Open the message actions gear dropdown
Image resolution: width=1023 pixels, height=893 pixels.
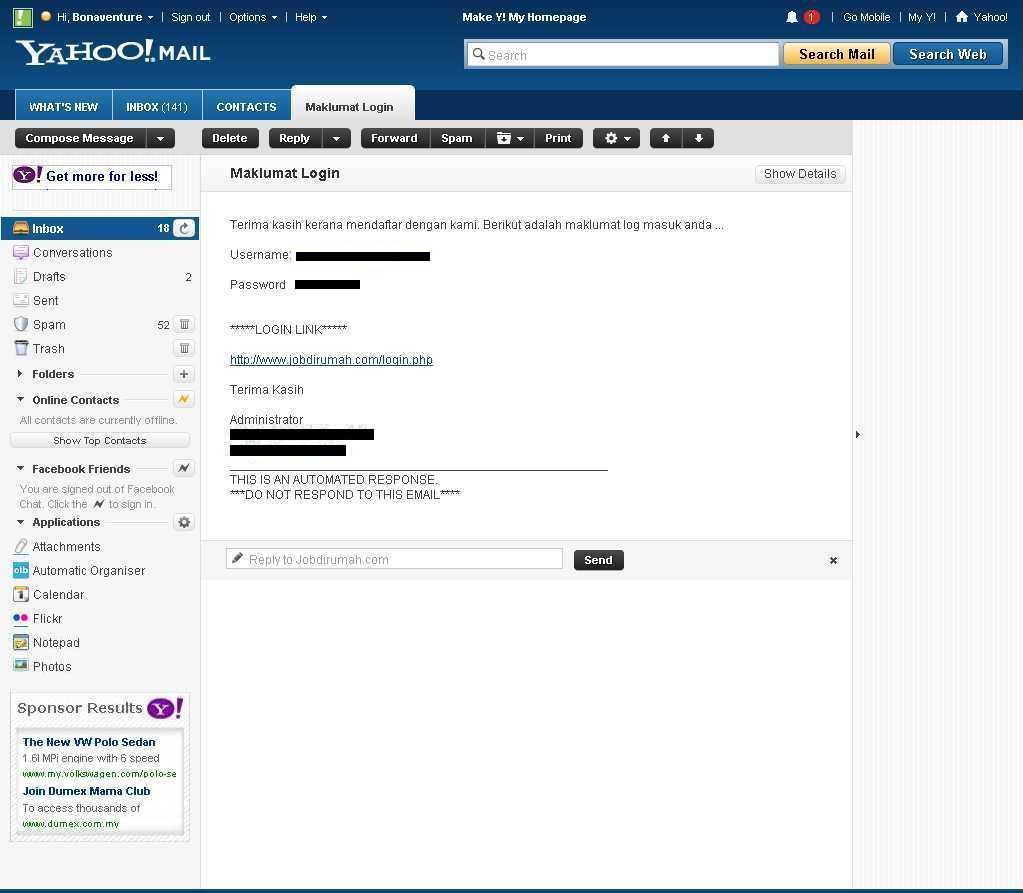[x=617, y=138]
